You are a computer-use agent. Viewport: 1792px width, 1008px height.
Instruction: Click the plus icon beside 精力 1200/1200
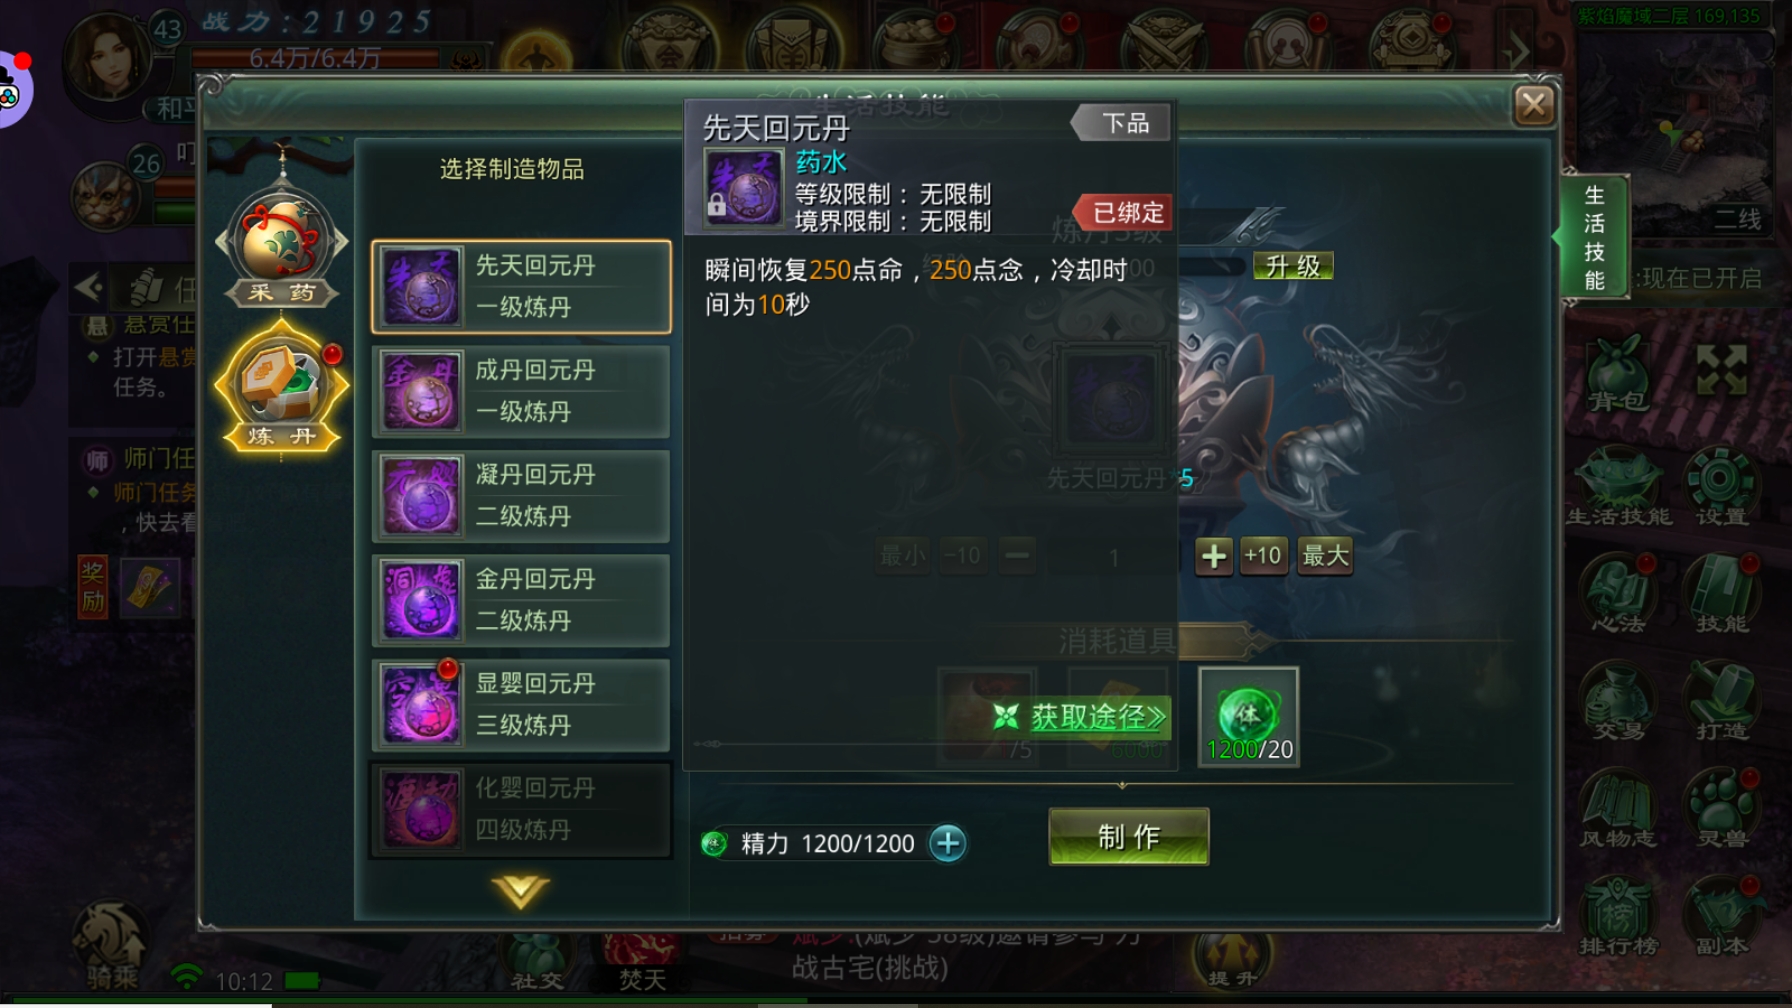click(947, 843)
